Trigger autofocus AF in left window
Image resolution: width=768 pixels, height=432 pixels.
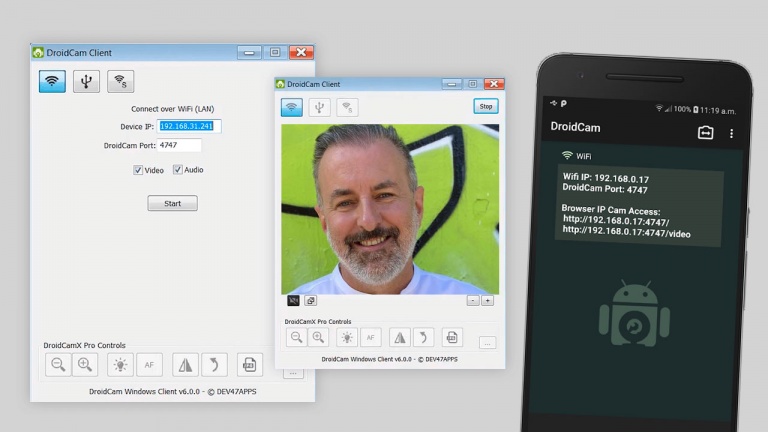149,364
